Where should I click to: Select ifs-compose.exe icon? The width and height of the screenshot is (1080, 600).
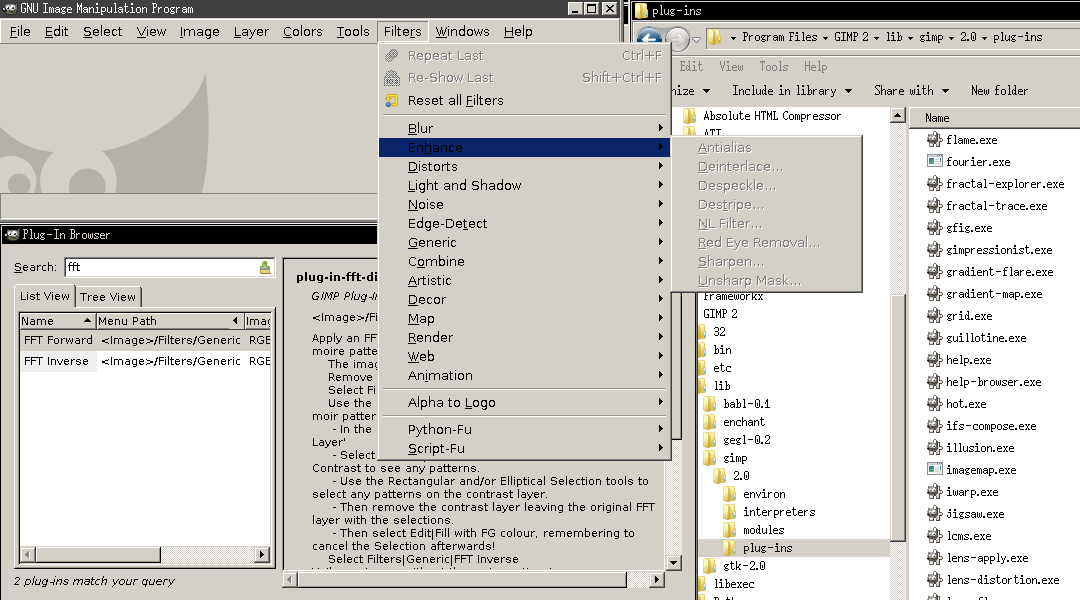pyautogui.click(x=935, y=426)
